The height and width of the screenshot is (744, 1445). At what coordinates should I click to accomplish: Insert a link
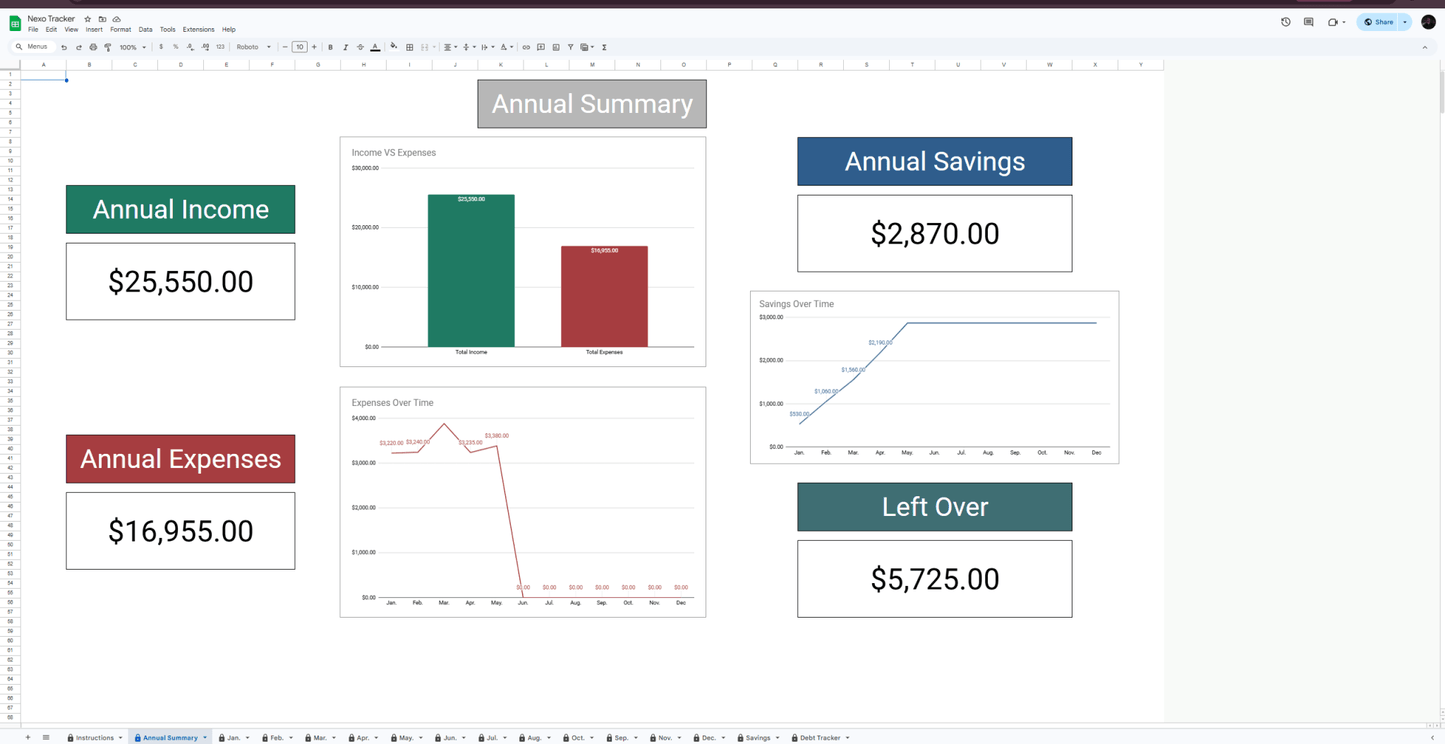(526, 47)
